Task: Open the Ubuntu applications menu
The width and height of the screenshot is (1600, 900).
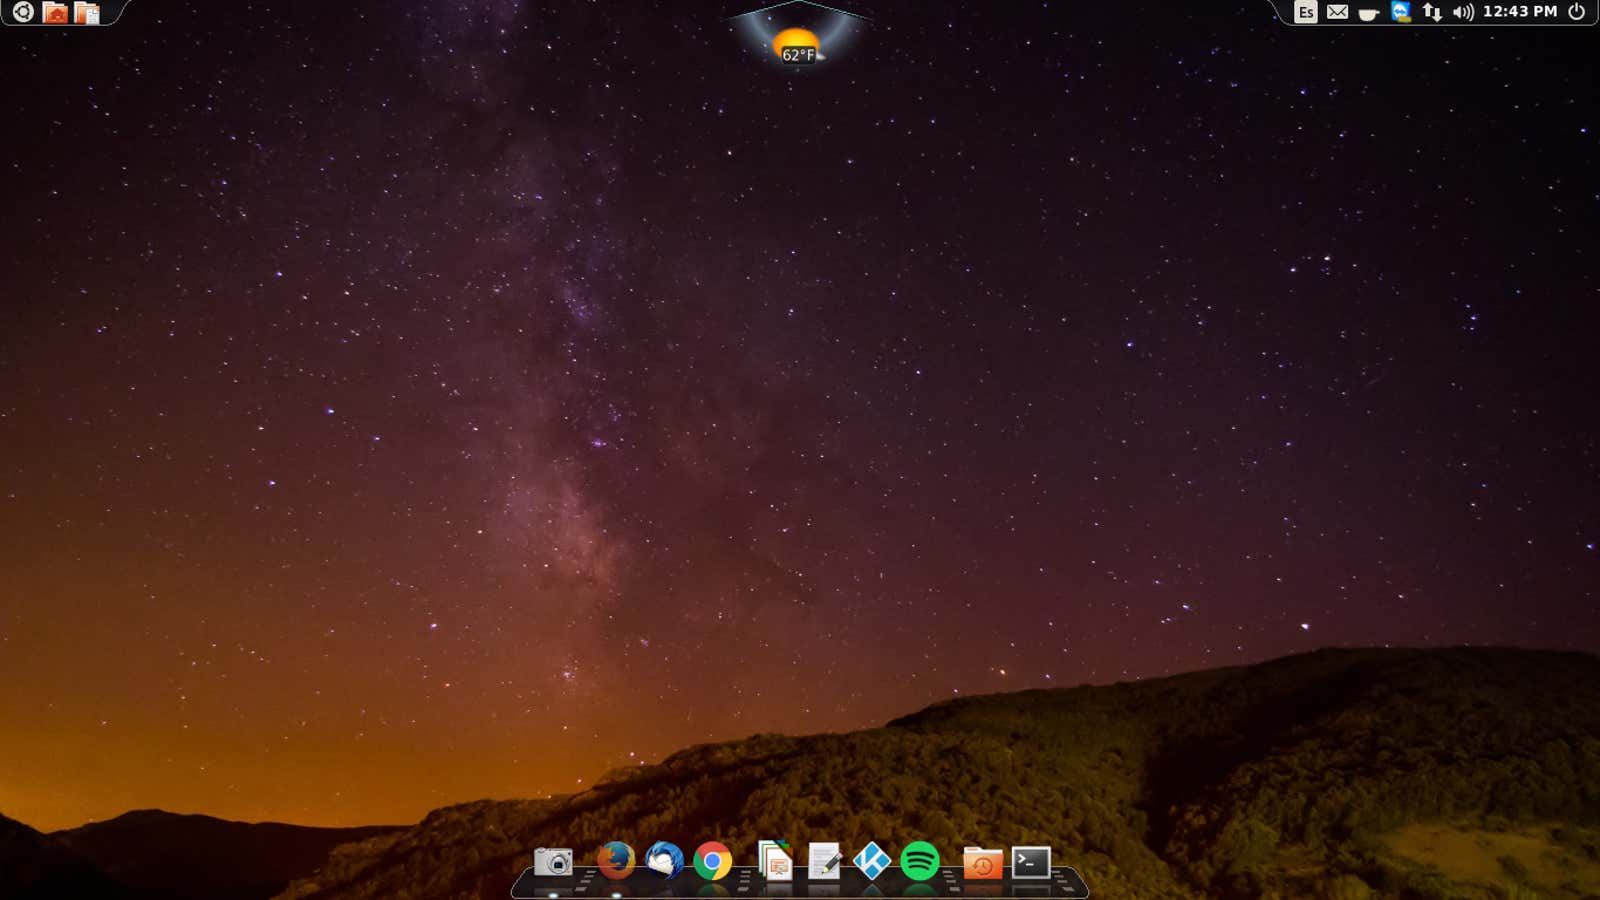Action: coord(23,12)
